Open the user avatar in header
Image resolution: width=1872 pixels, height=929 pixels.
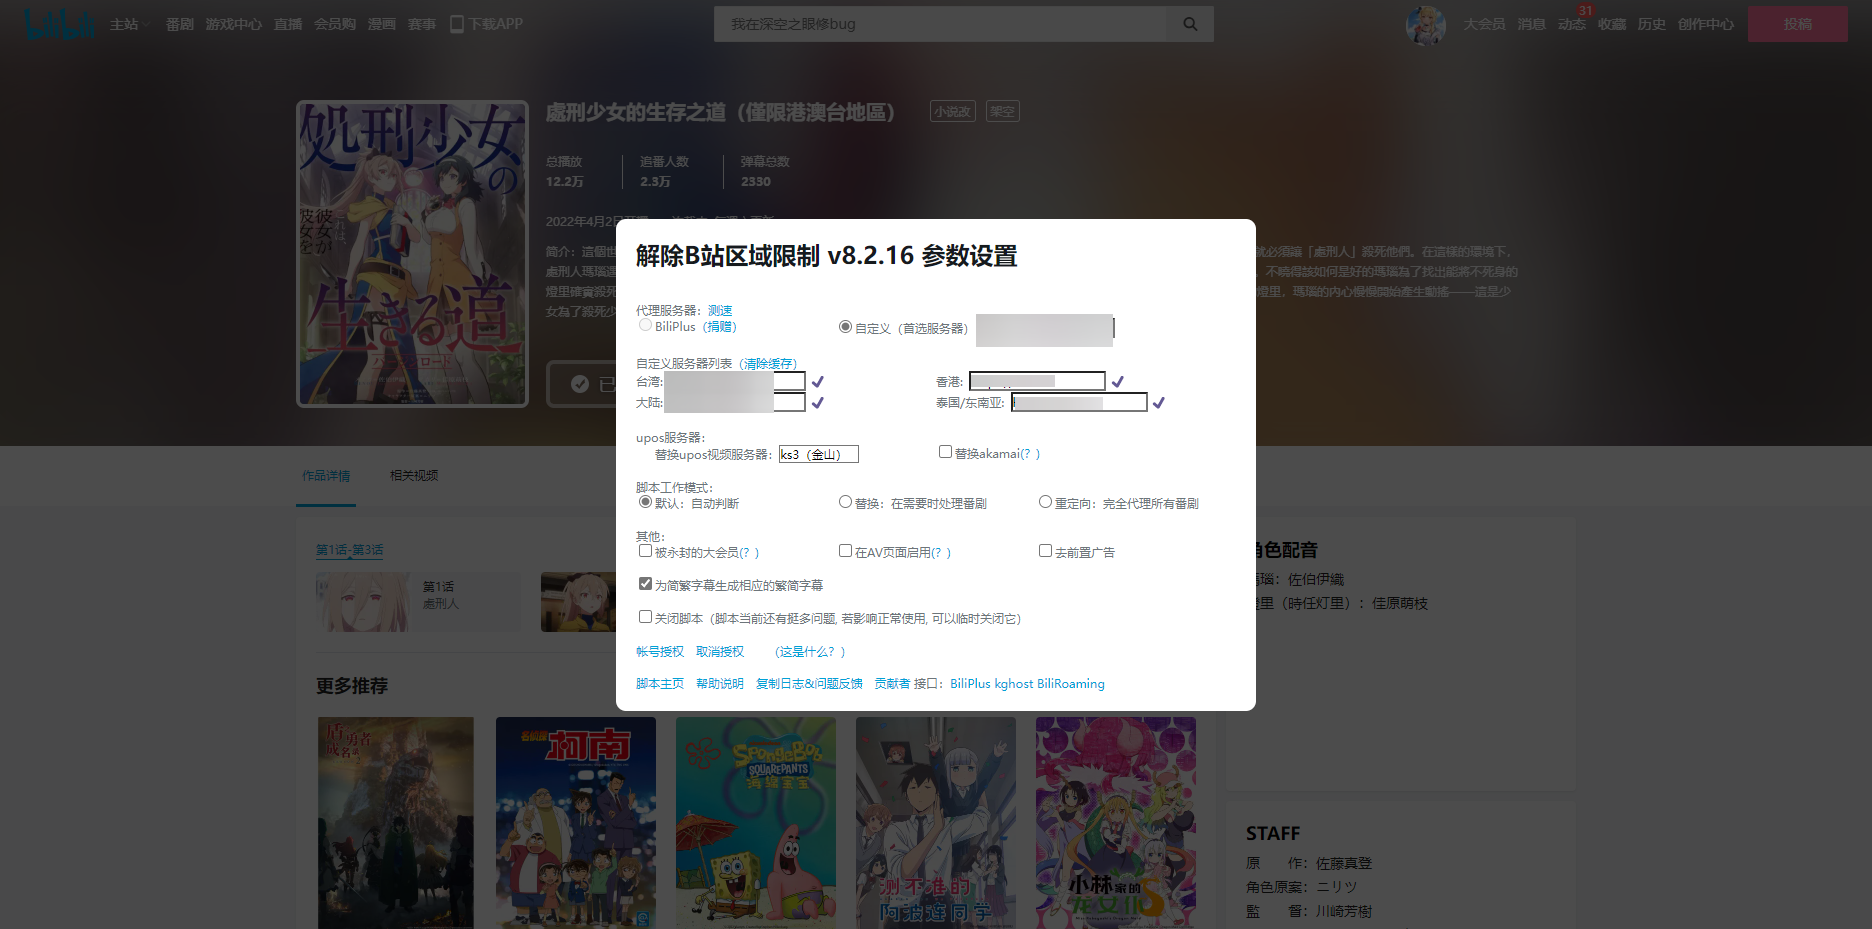[x=1425, y=25]
